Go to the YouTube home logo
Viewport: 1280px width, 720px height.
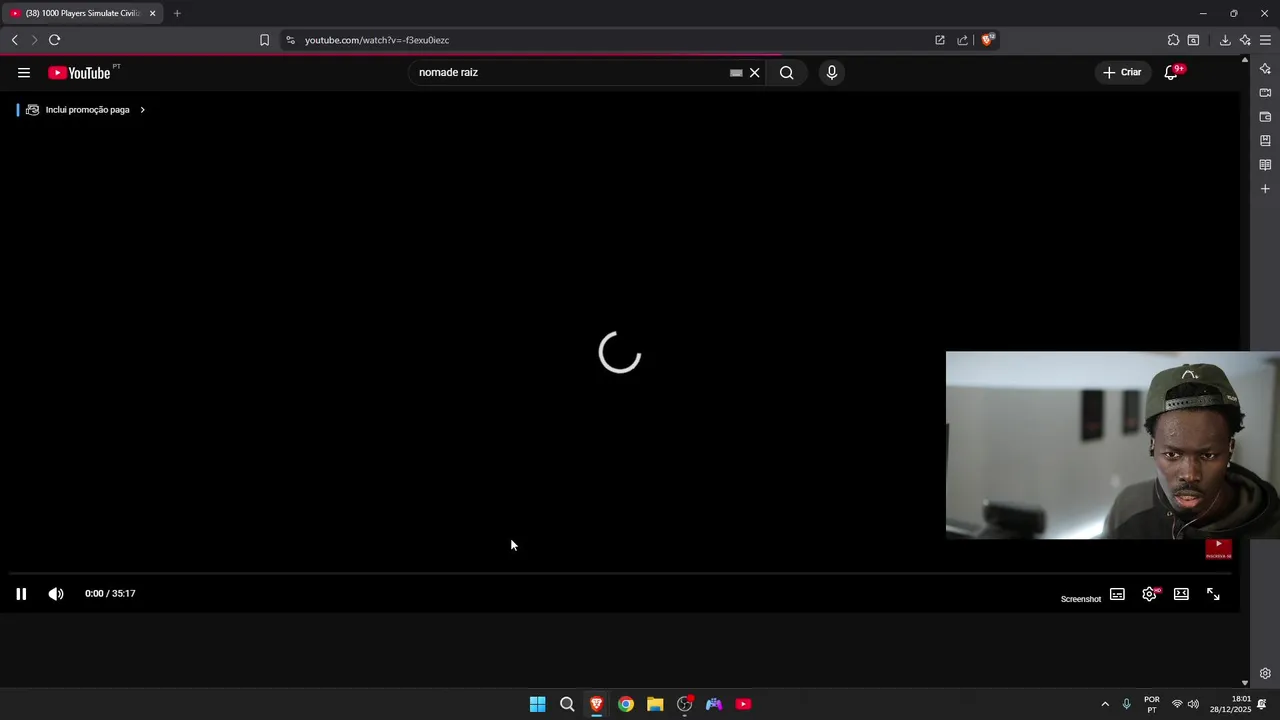pyautogui.click(x=79, y=72)
